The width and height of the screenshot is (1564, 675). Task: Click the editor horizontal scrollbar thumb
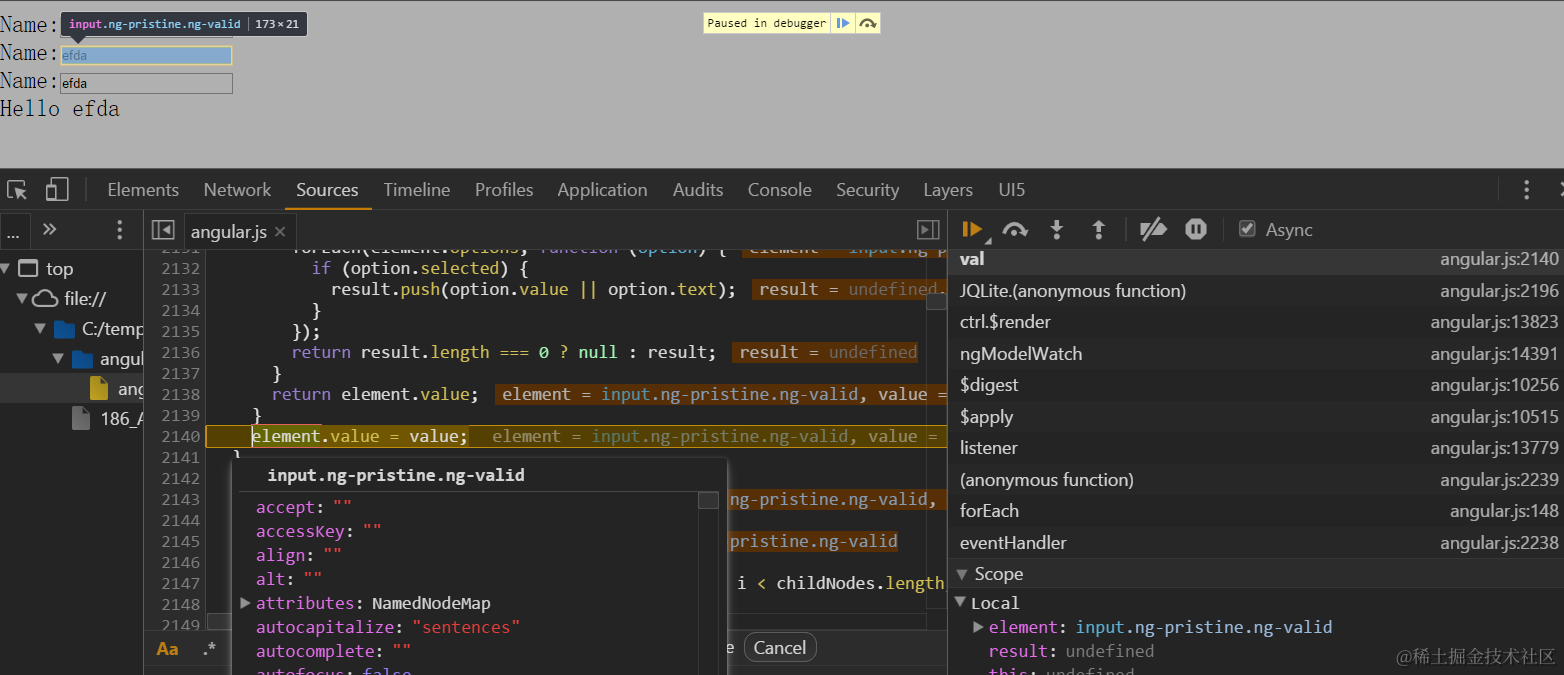[220, 621]
